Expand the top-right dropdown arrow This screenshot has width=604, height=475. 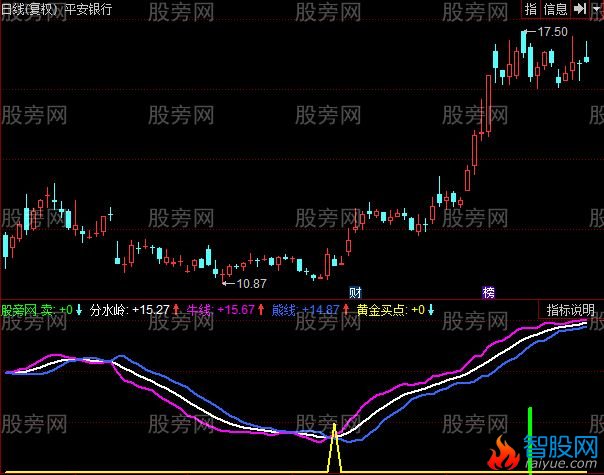596,9
